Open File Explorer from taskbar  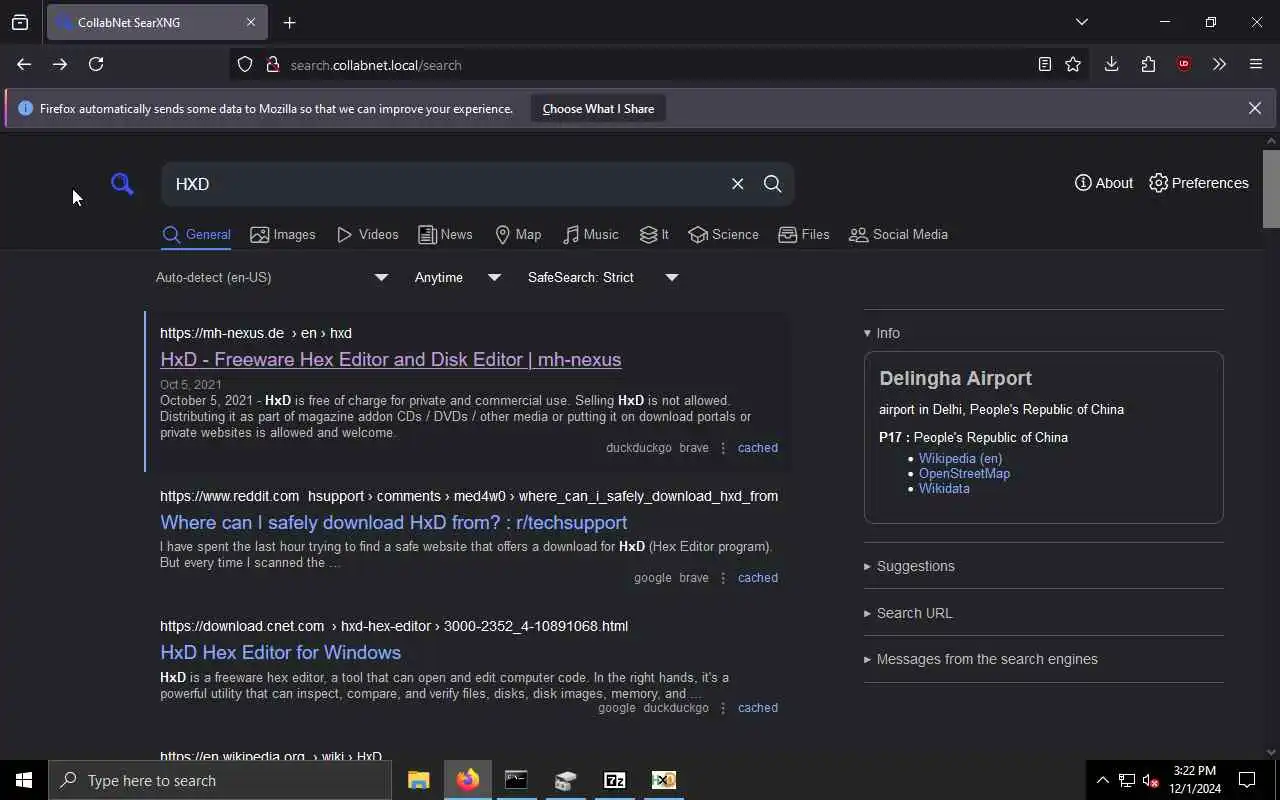click(418, 780)
